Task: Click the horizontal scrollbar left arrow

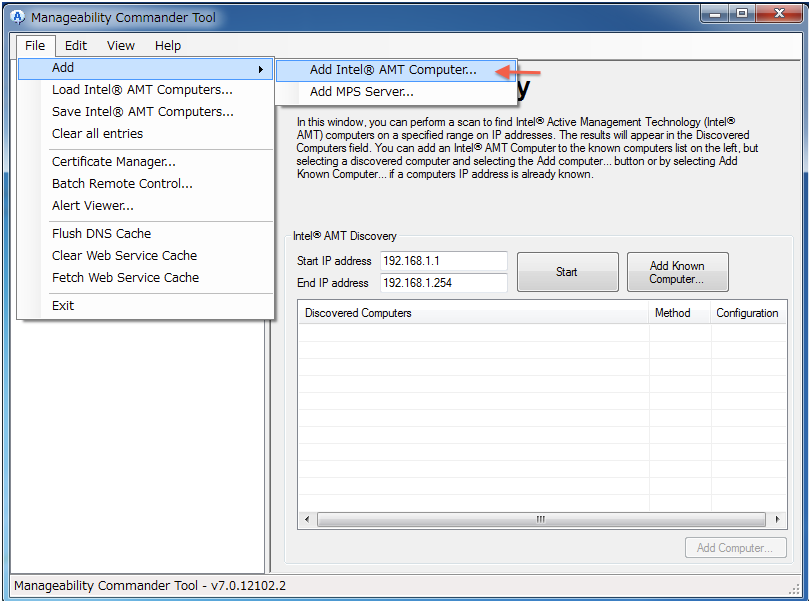Action: (x=307, y=519)
